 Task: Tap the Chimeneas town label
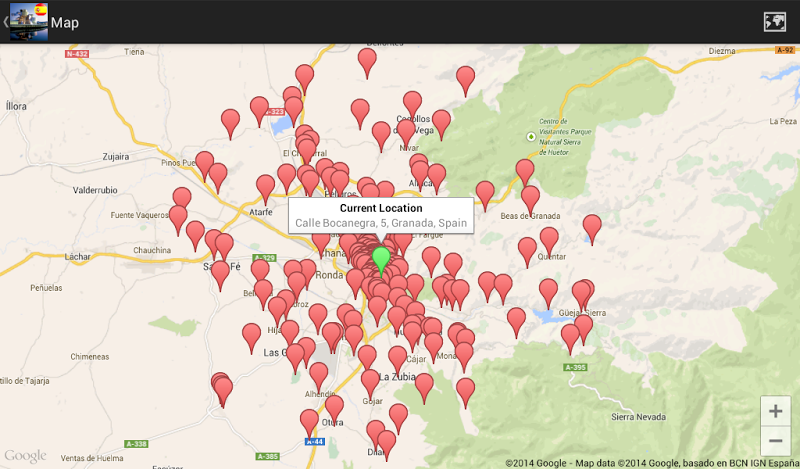90,357
